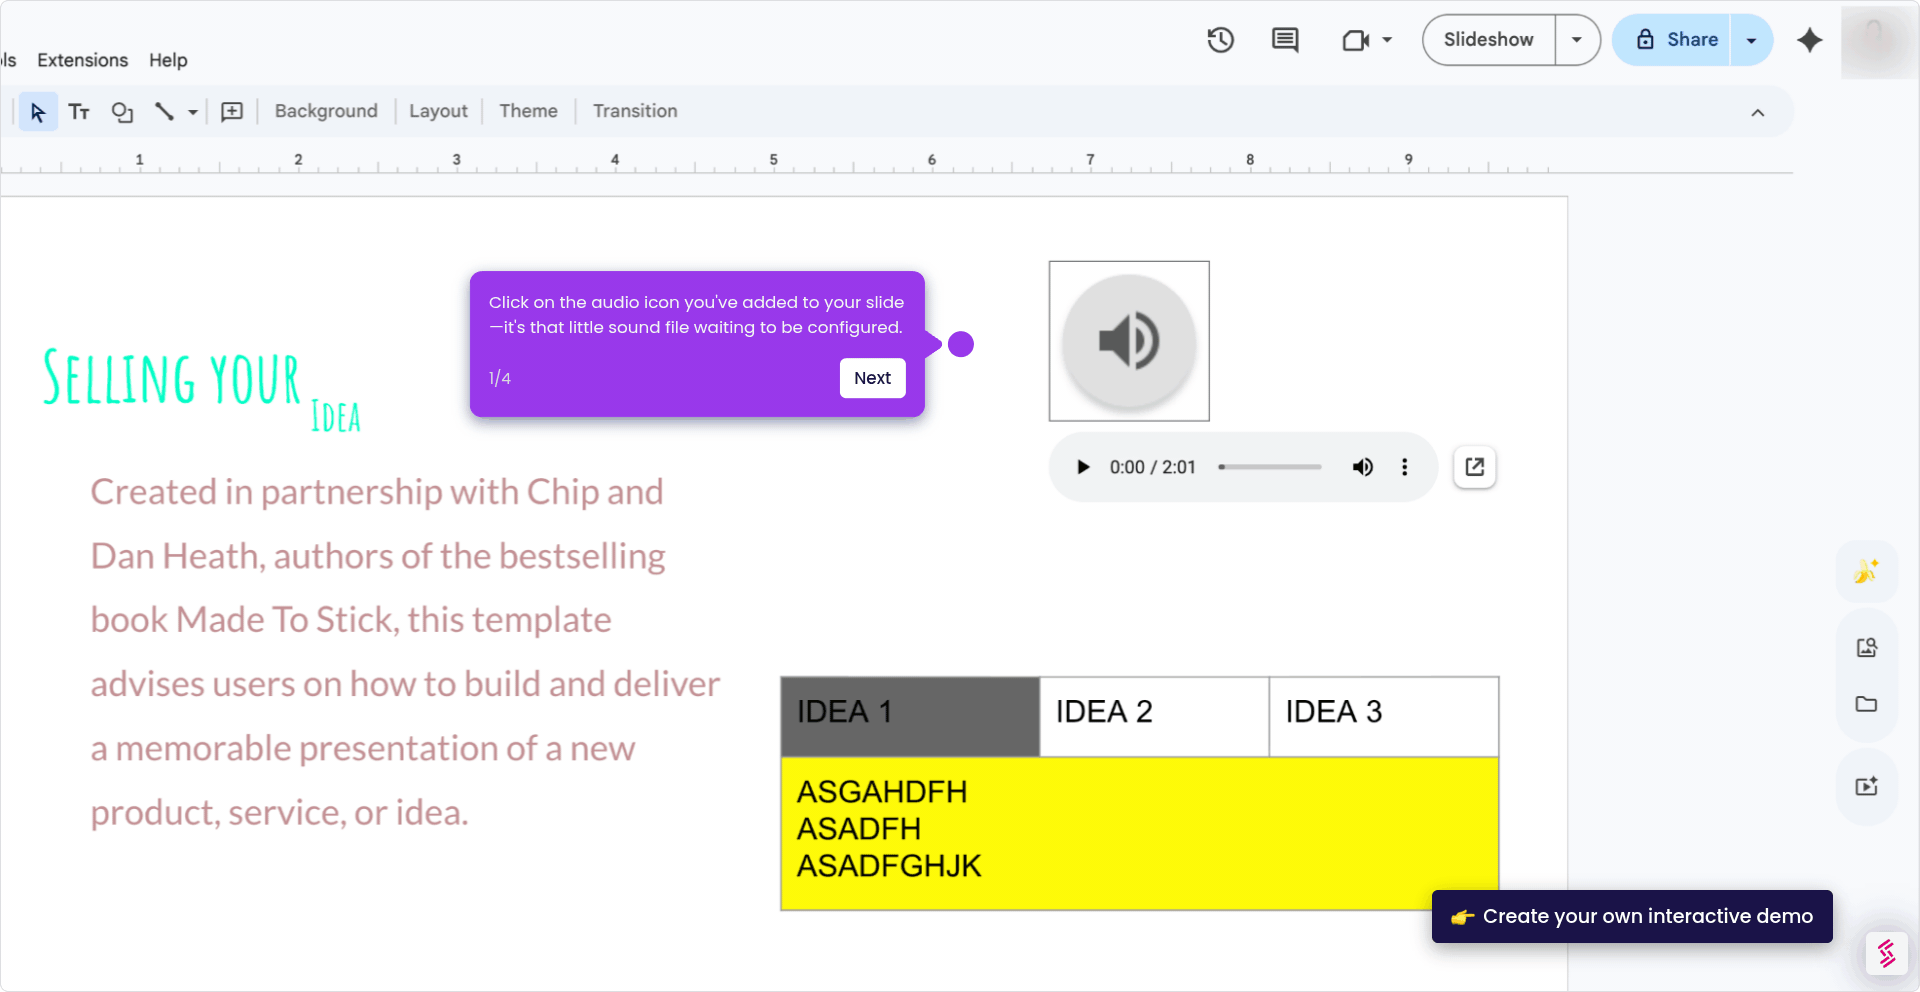Select the IDEA 3 tab cell
Screen dimensions: 1920x992
(x=1384, y=716)
